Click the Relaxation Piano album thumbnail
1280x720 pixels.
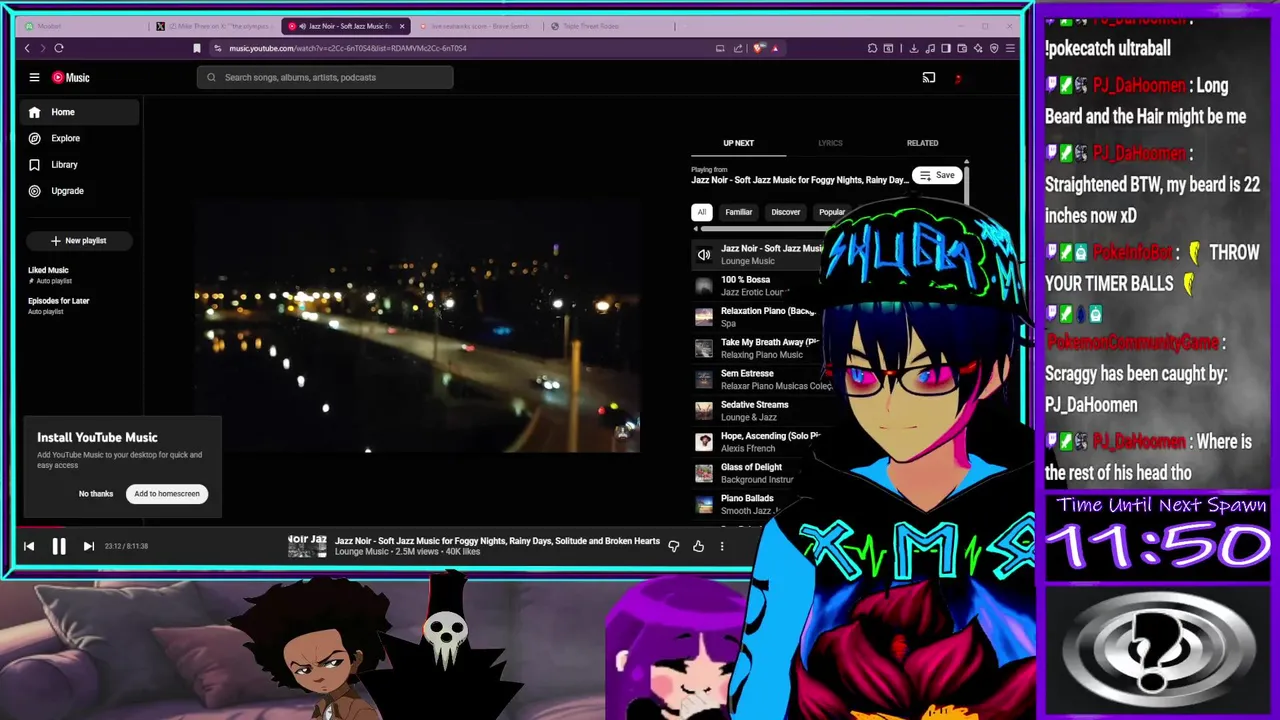click(704, 317)
